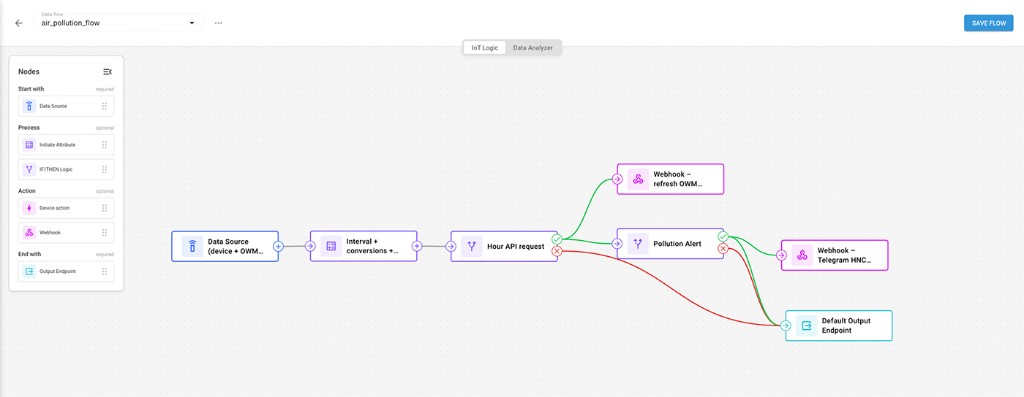Screen dimensions: 1024x397
Task: Click the SAVE FLOW button
Action: [x=988, y=23]
